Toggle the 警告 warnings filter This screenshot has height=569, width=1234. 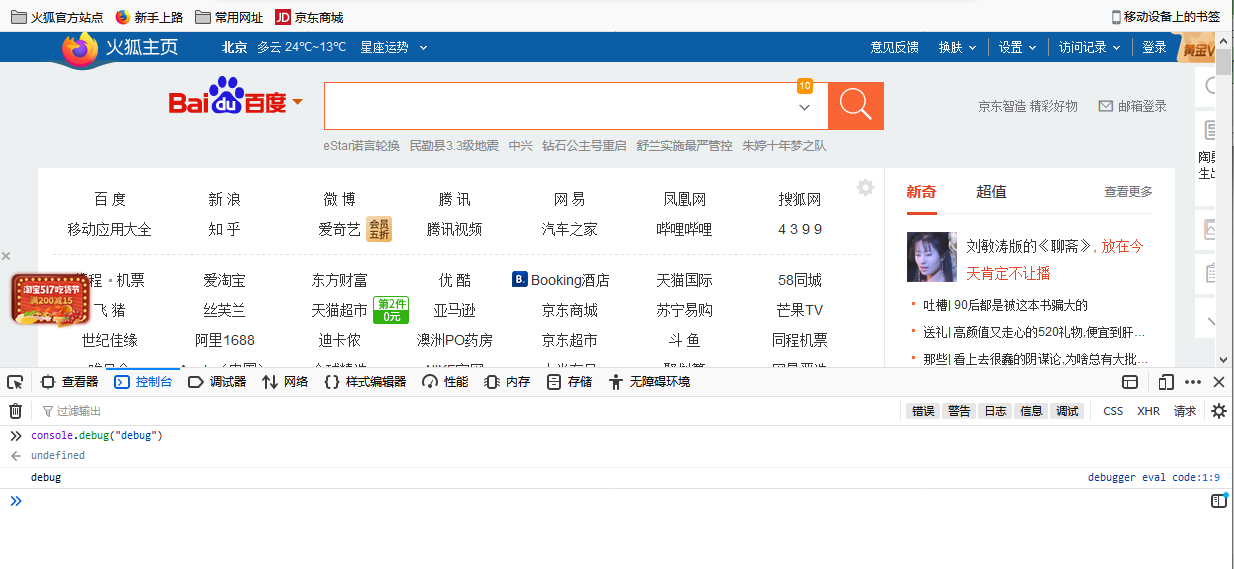(x=959, y=411)
